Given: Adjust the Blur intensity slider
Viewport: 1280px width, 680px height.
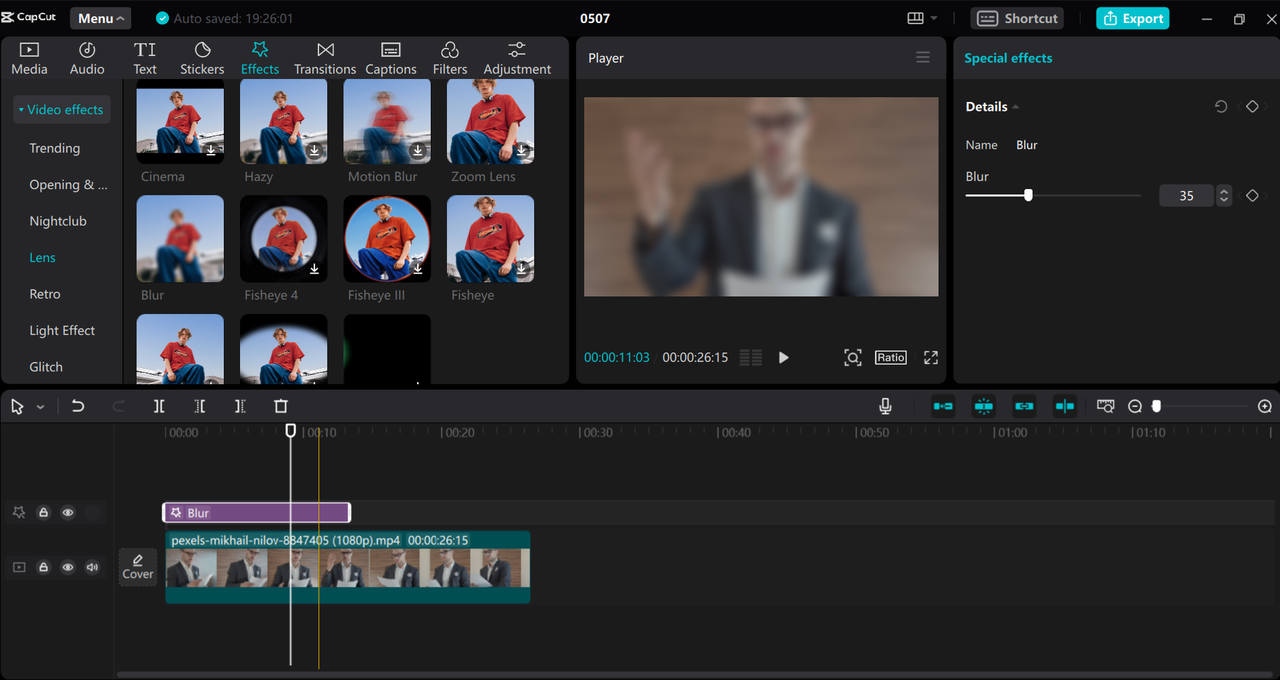Looking at the screenshot, I should point(1028,196).
